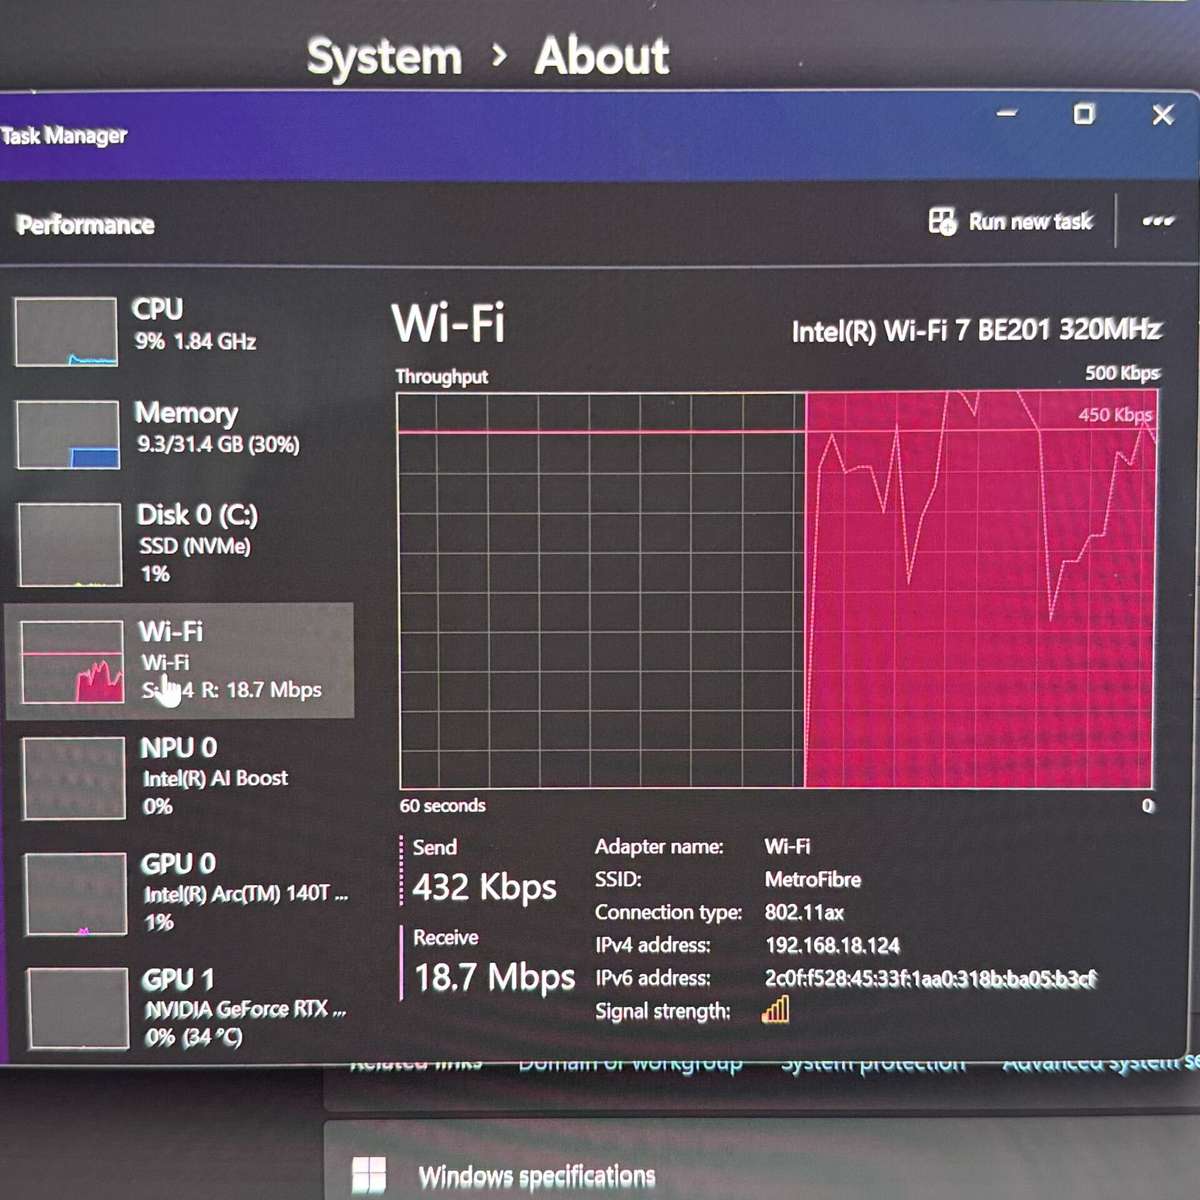Image resolution: width=1200 pixels, height=1200 pixels.
Task: Select Disk 0 (C:) entry
Action: tap(180, 544)
